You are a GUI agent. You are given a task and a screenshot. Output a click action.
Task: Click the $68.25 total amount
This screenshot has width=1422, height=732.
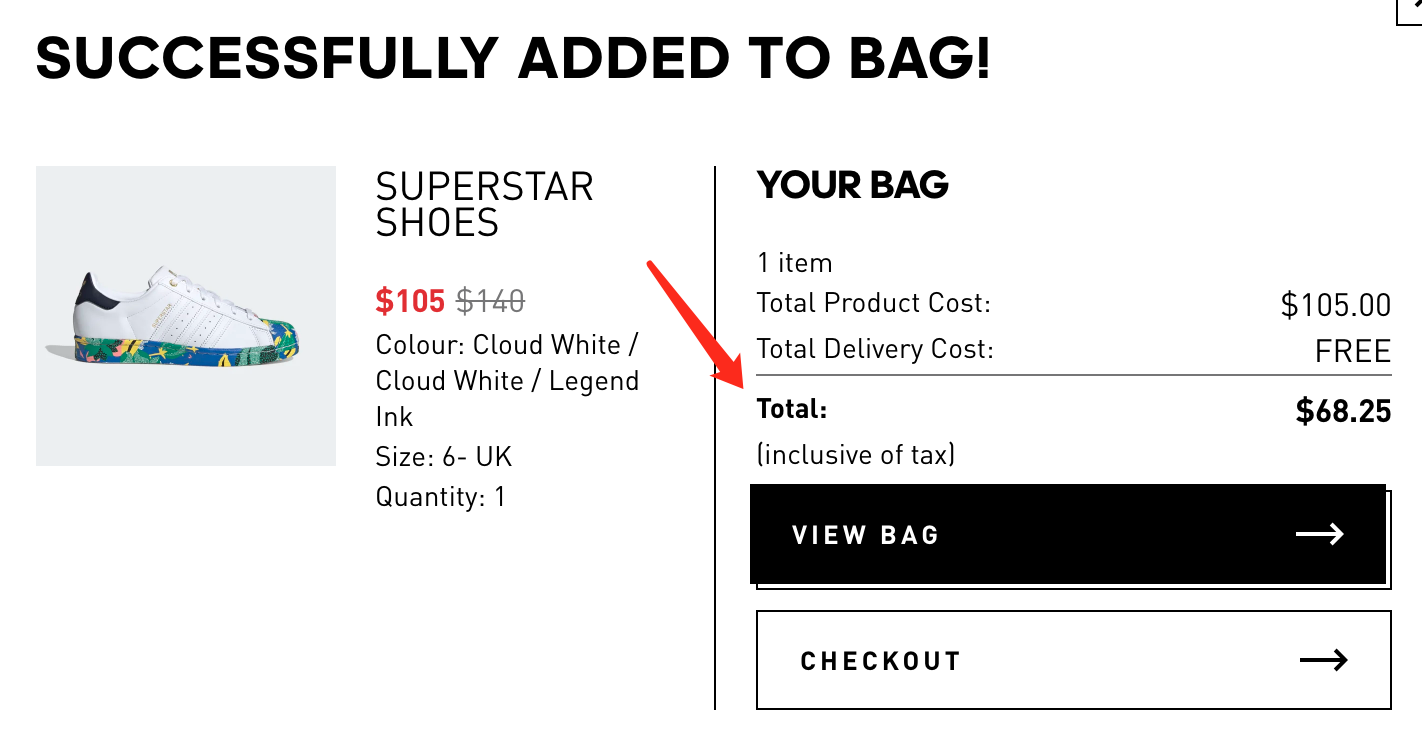coord(1342,410)
